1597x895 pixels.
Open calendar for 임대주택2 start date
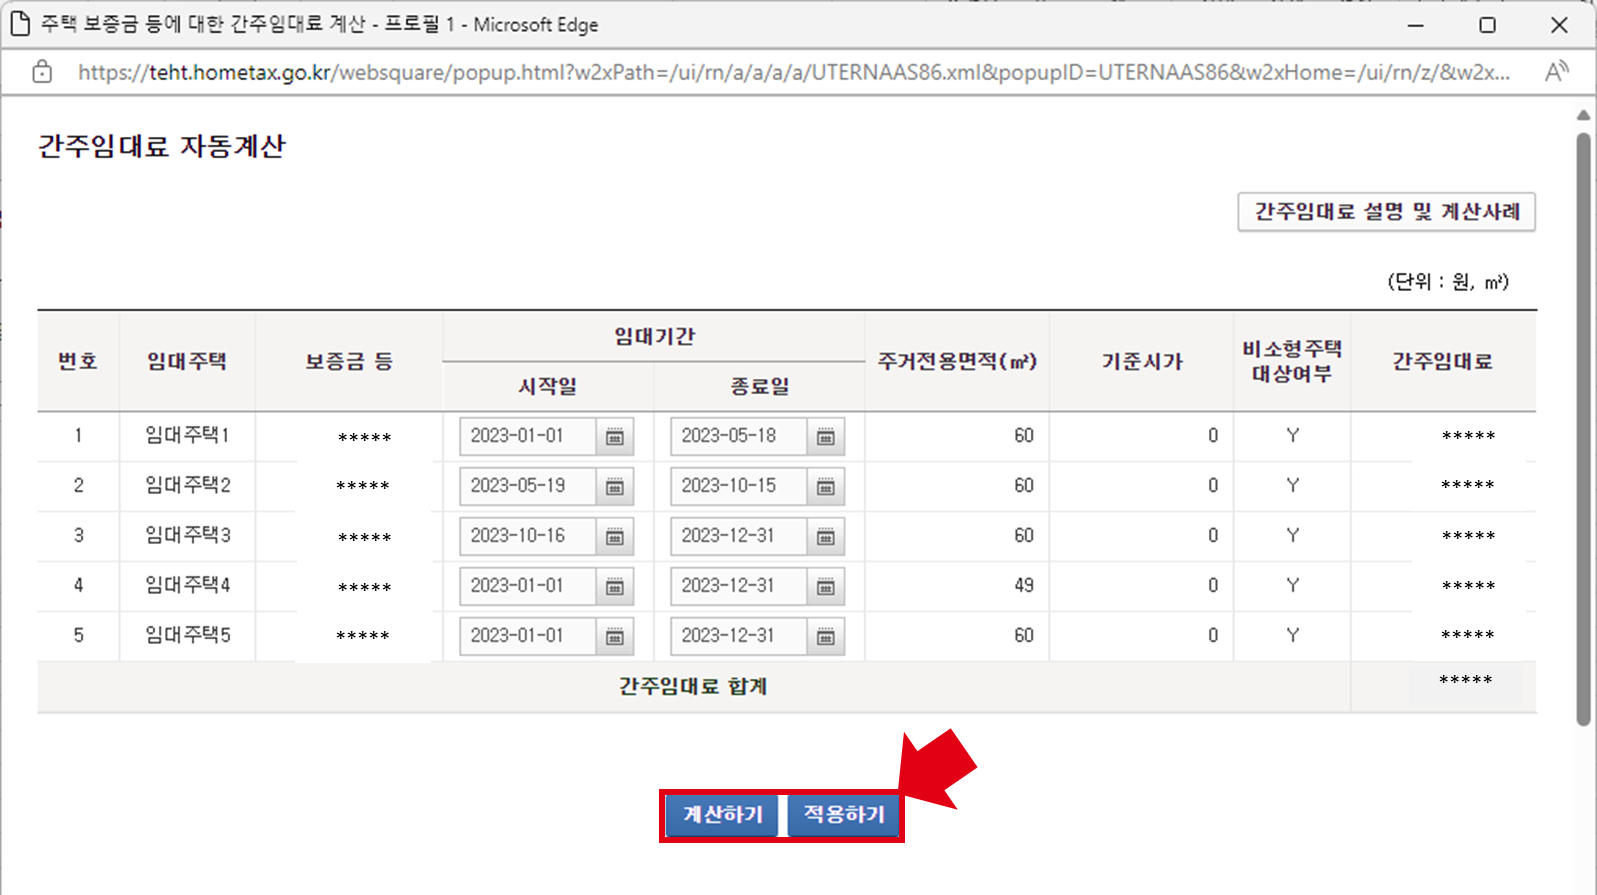click(615, 487)
